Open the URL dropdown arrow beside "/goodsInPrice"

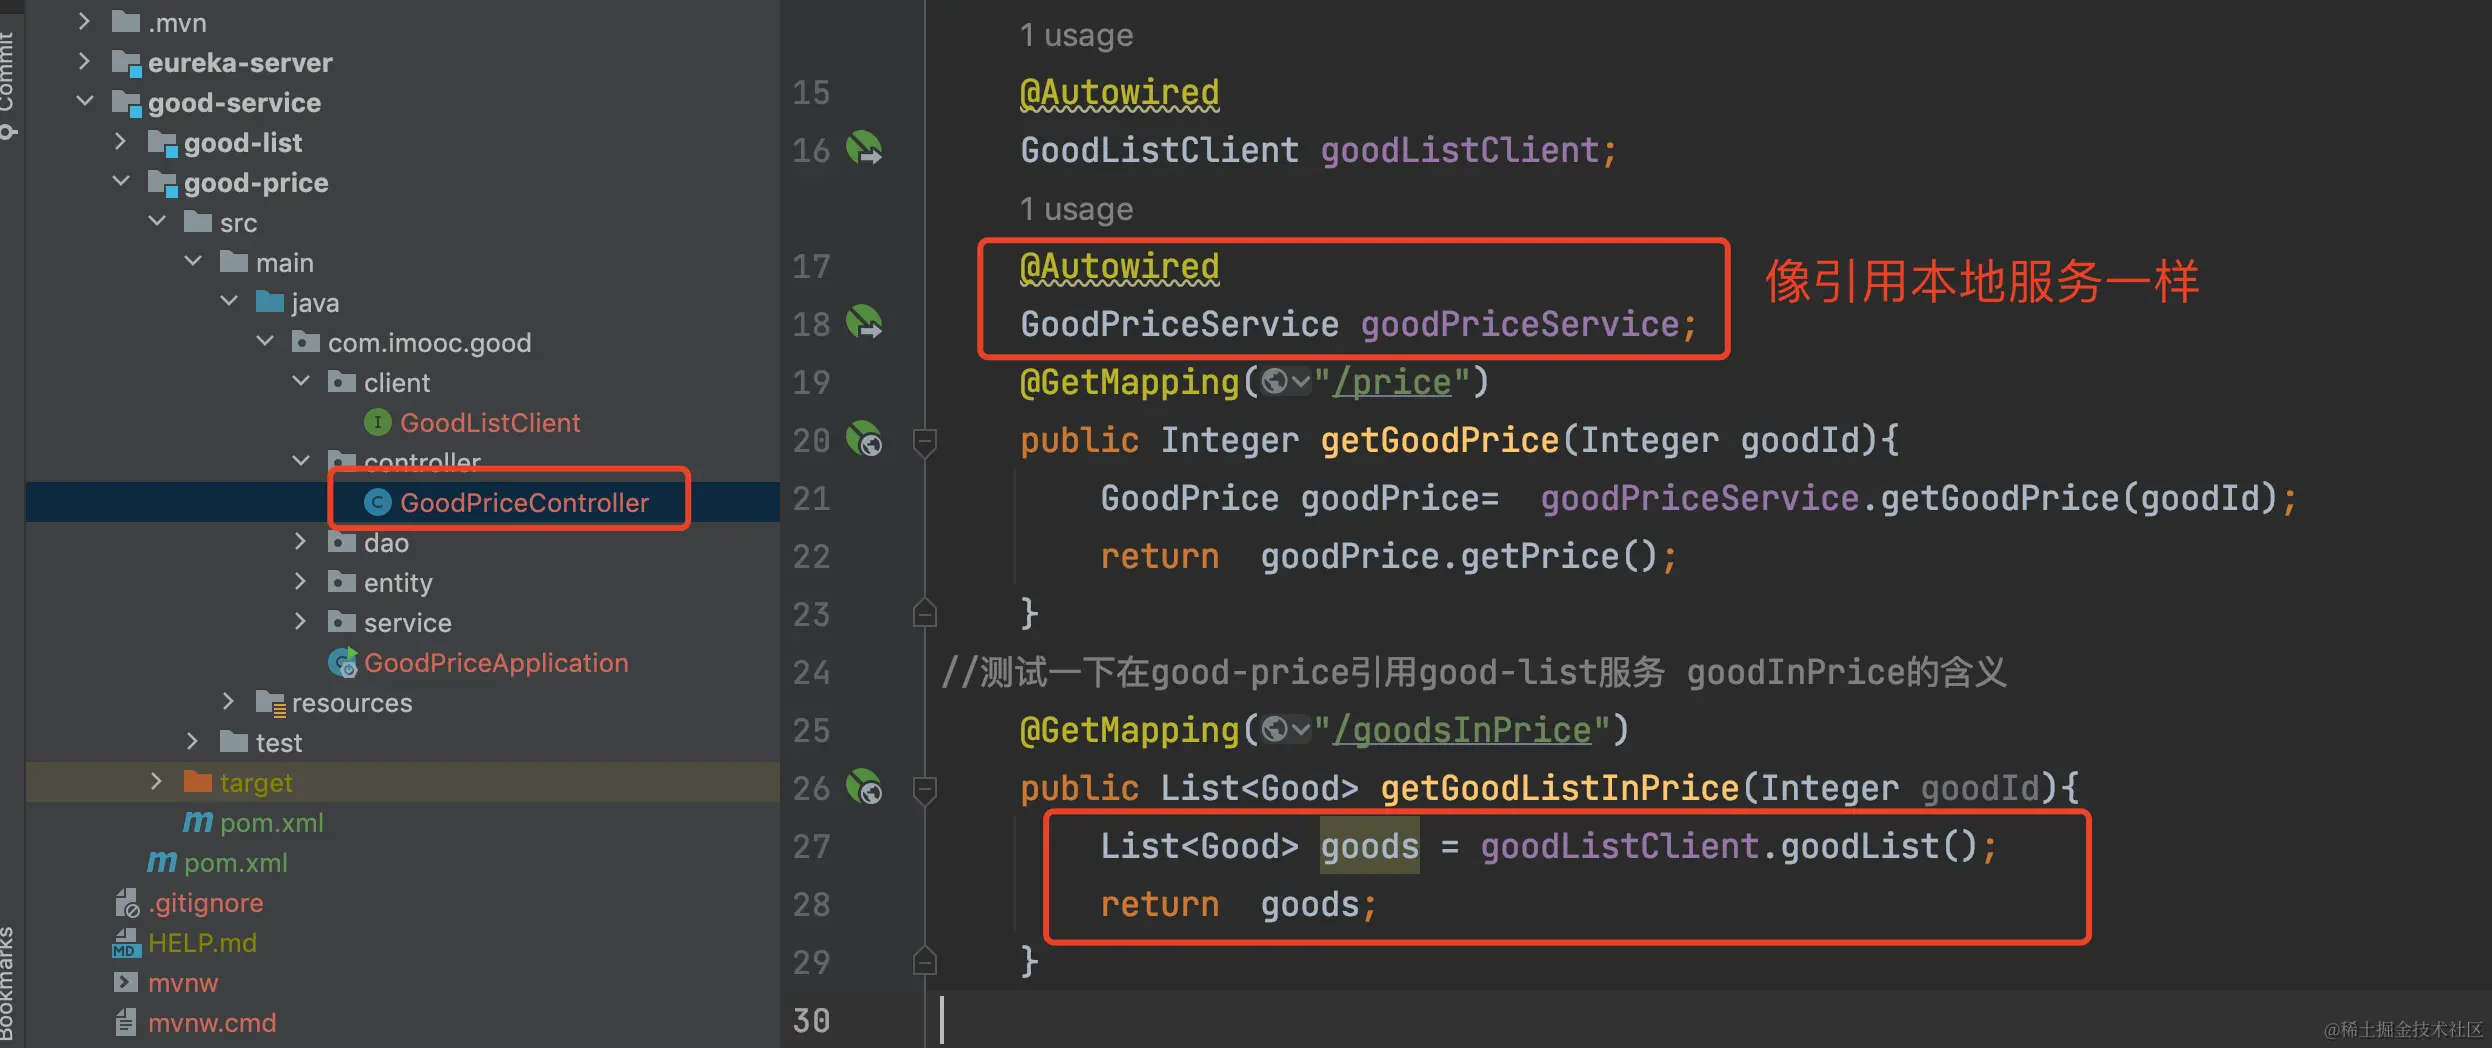pos(1300,730)
